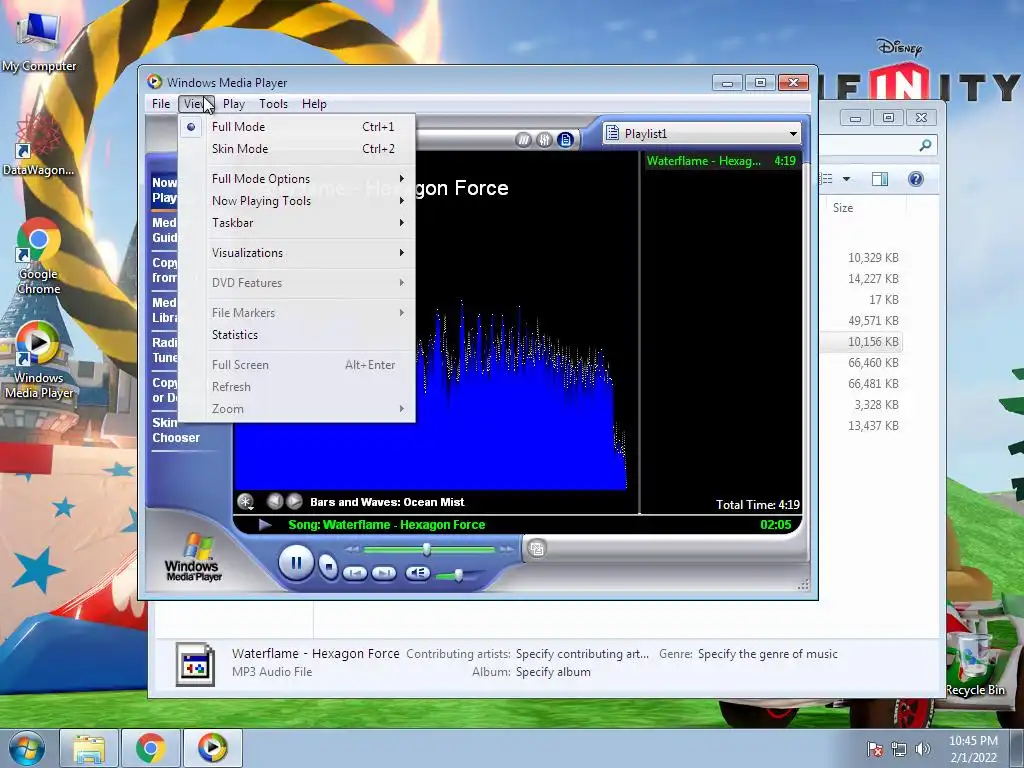Open the Media Guide tab
This screenshot has width=1024, height=768.
point(164,230)
